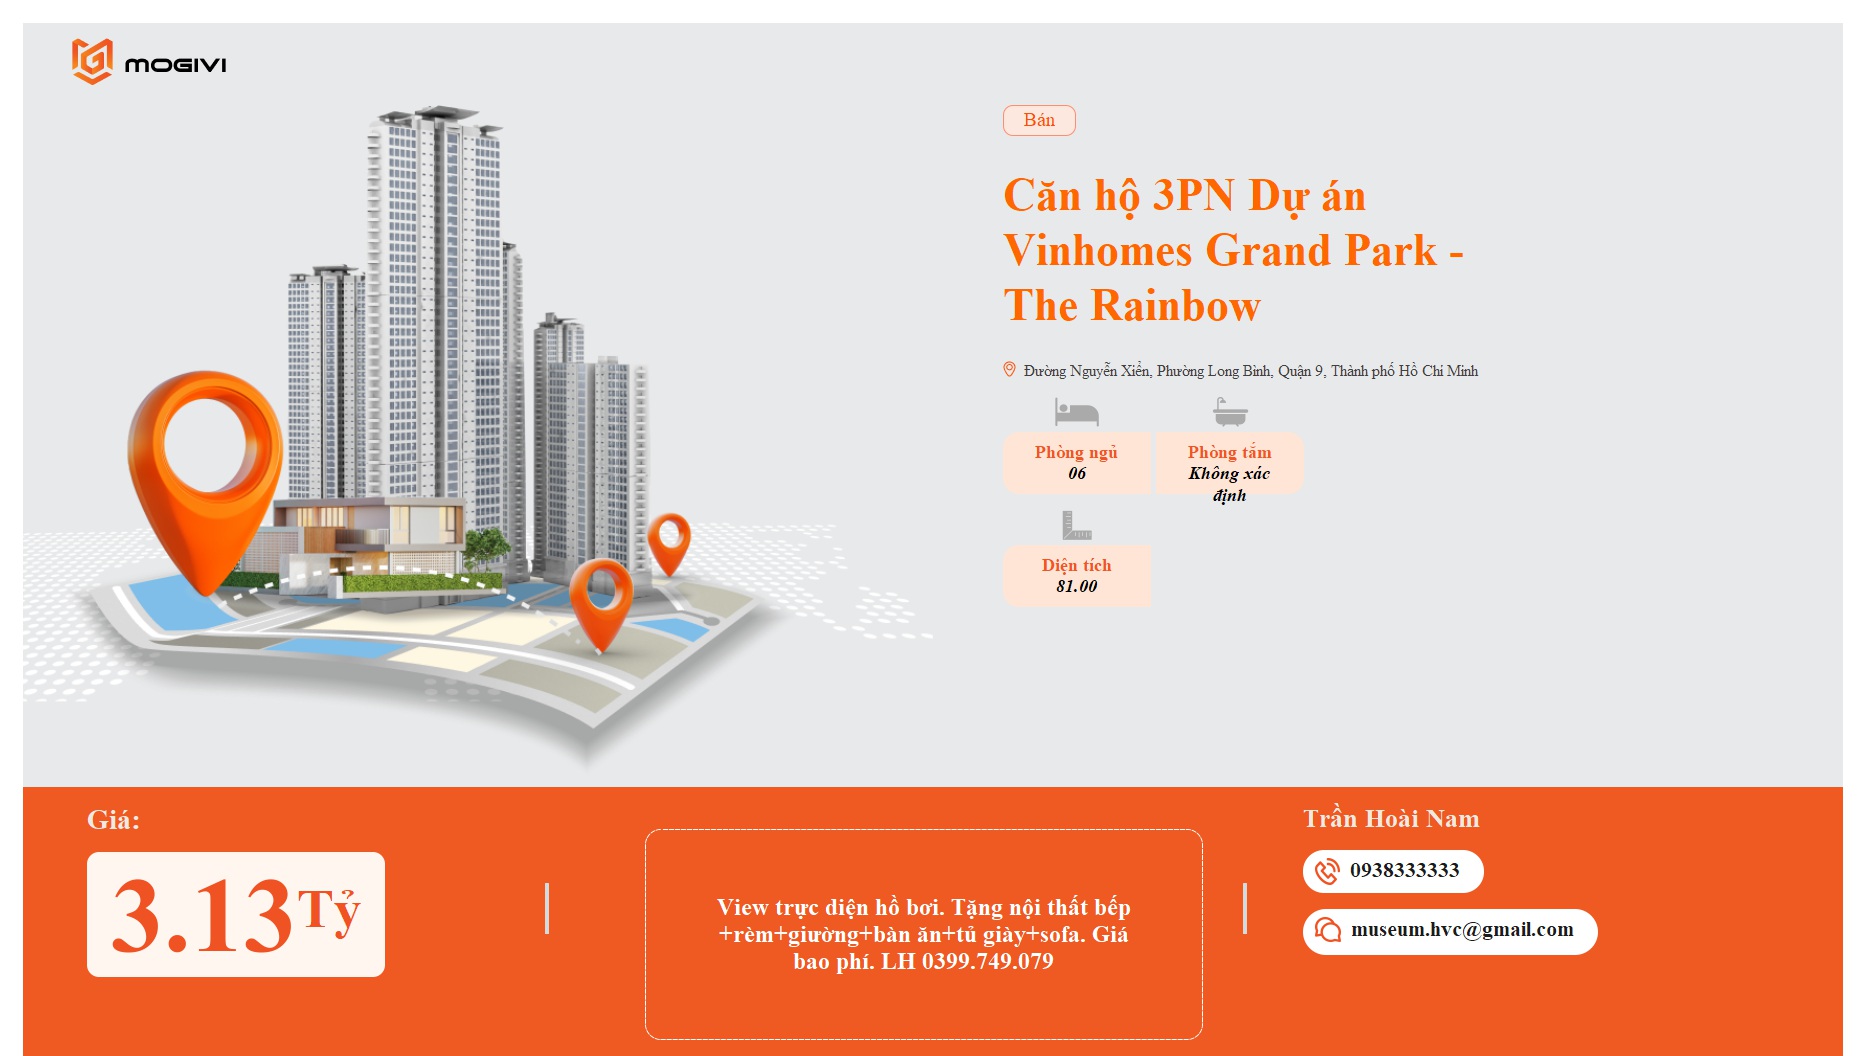Click the listing title 'Căn hộ 3PN Dự án Vinhomes Grand Park'

pos(1233,250)
